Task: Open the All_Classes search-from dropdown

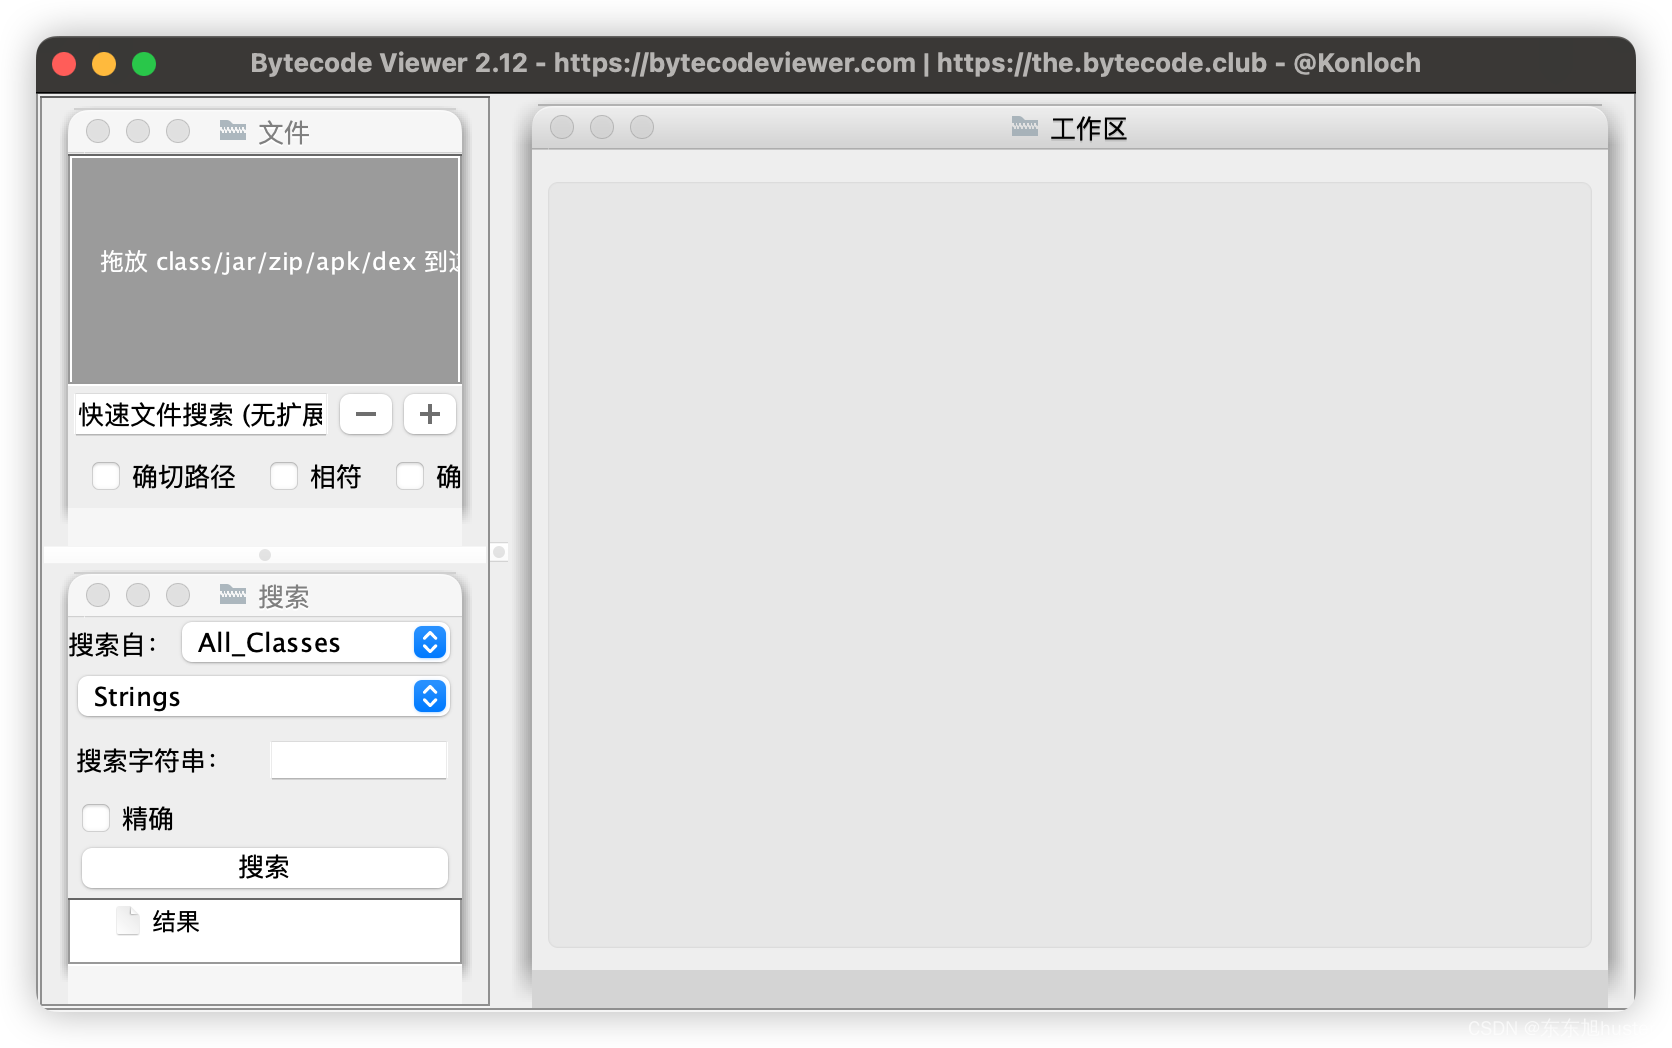Action: (x=315, y=642)
